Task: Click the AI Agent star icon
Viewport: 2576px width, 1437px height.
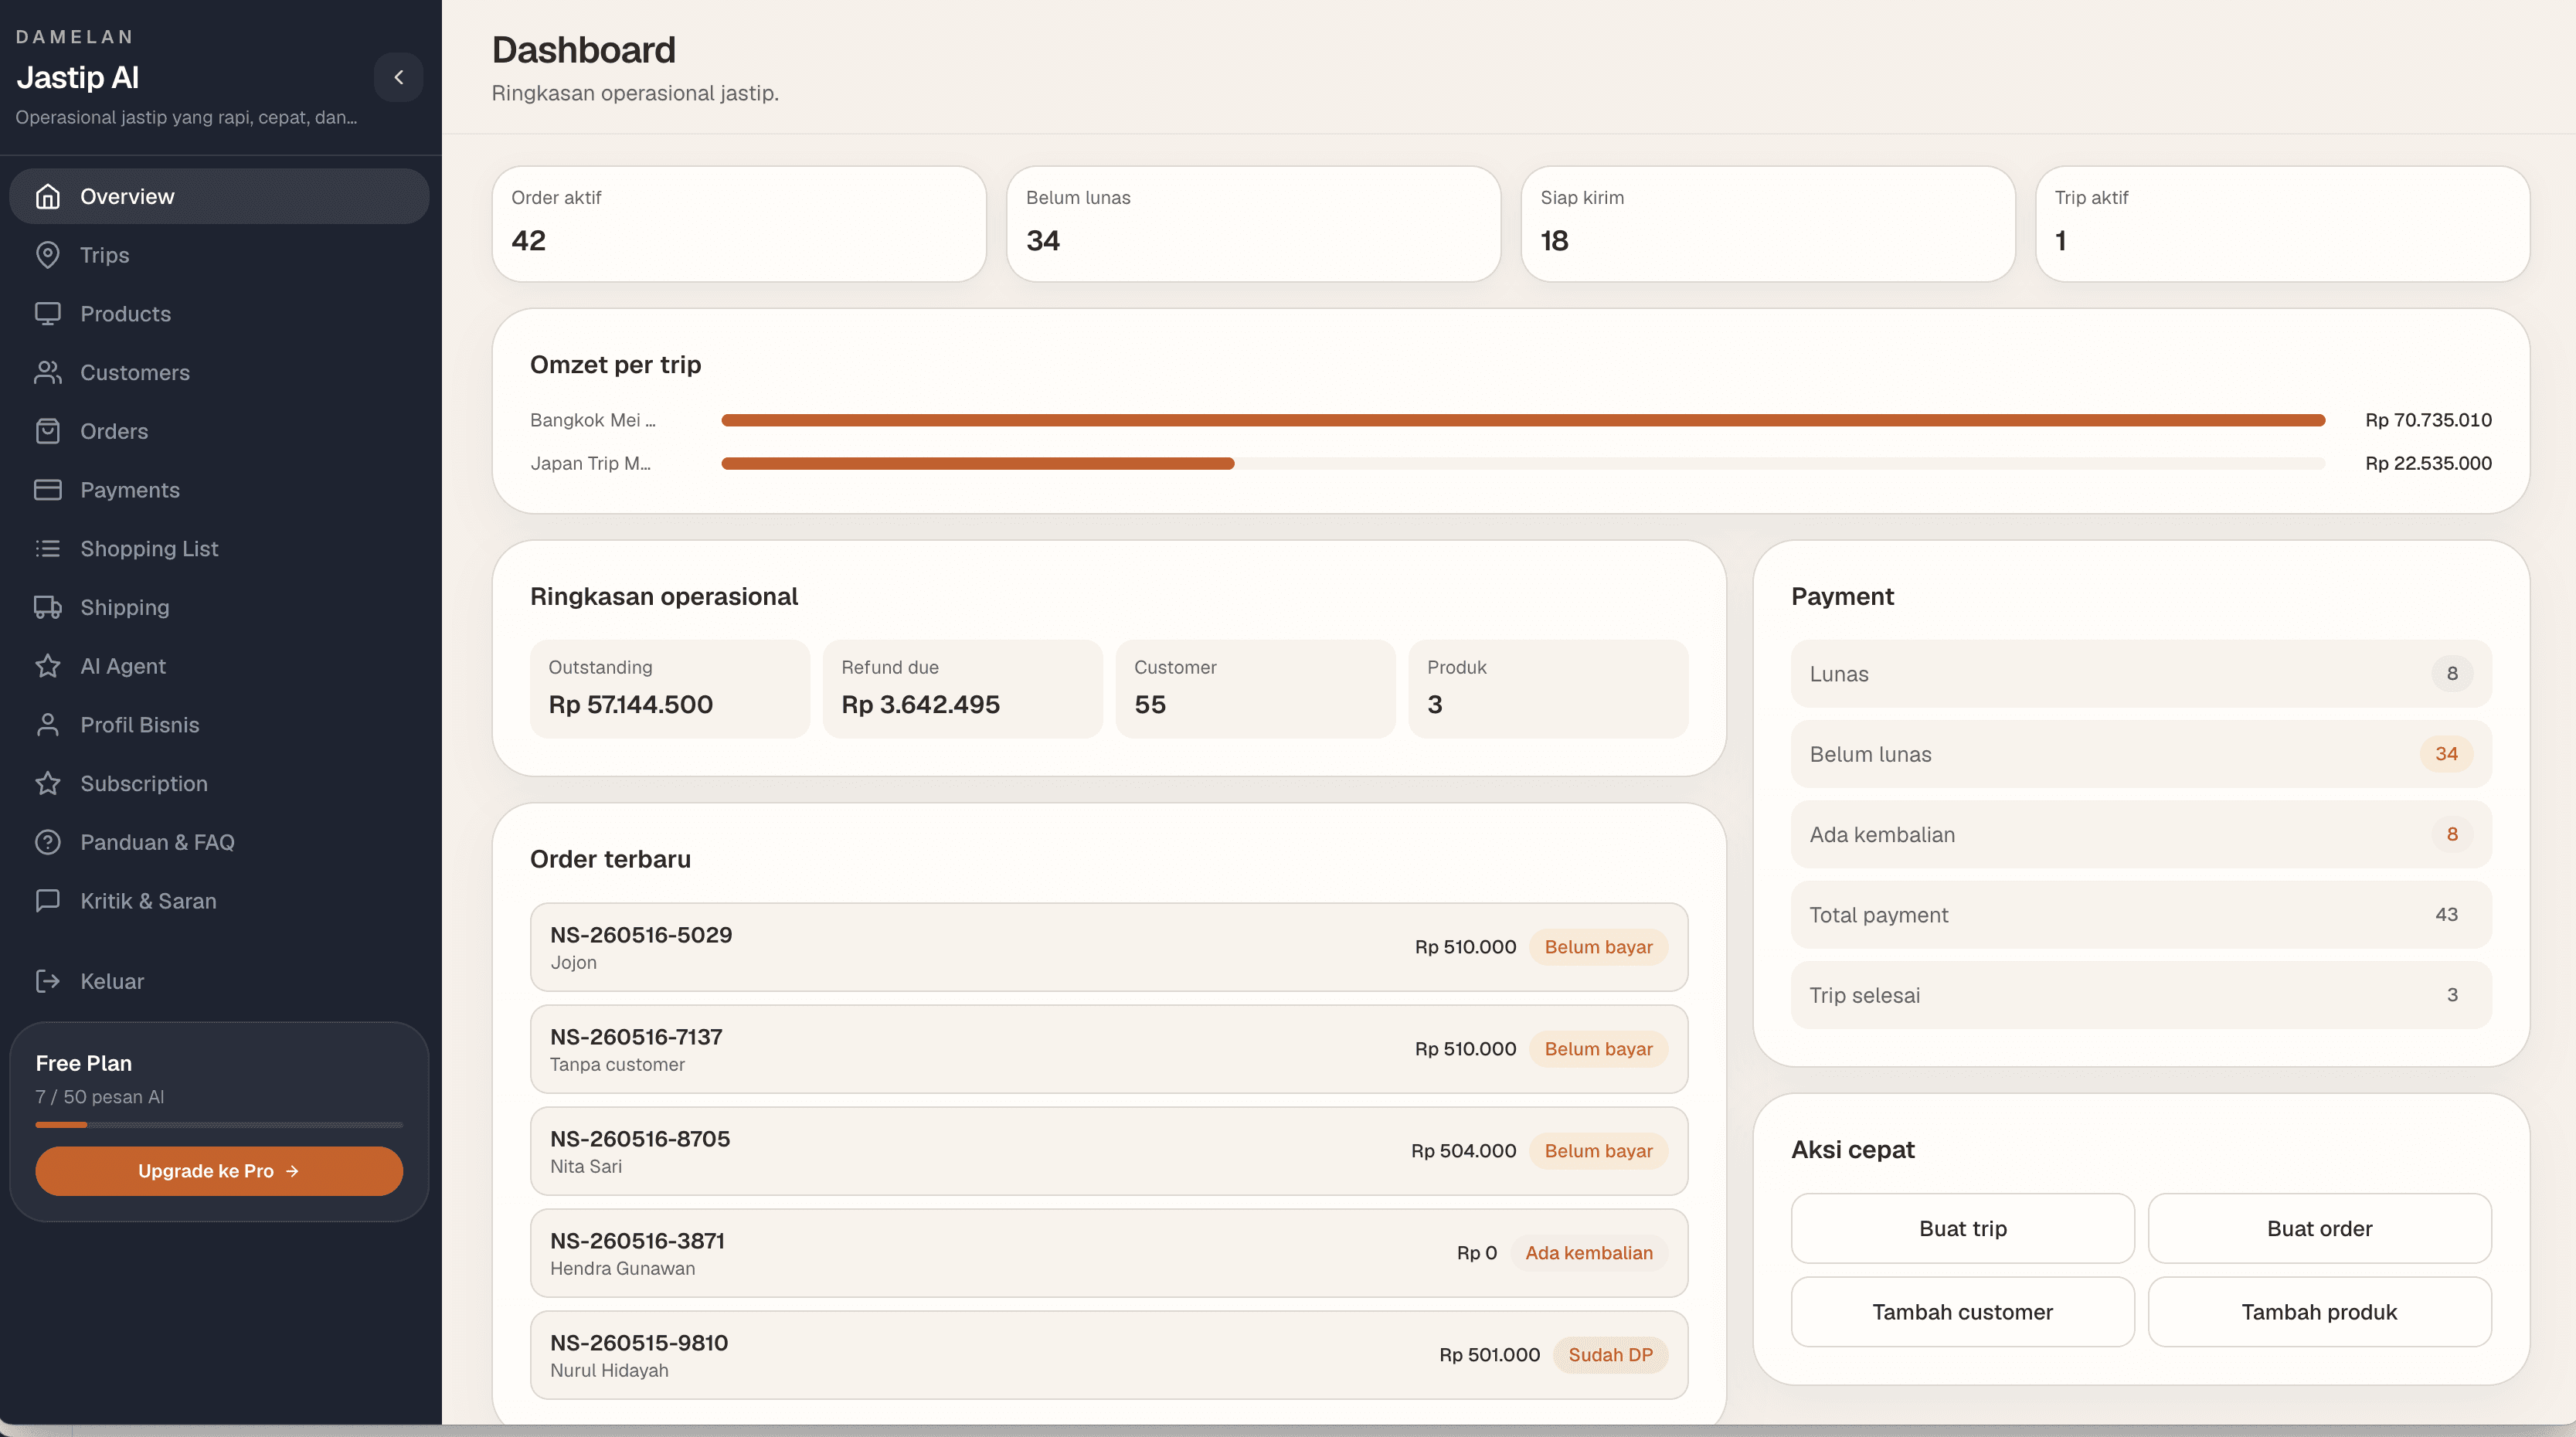Action: coord(47,666)
